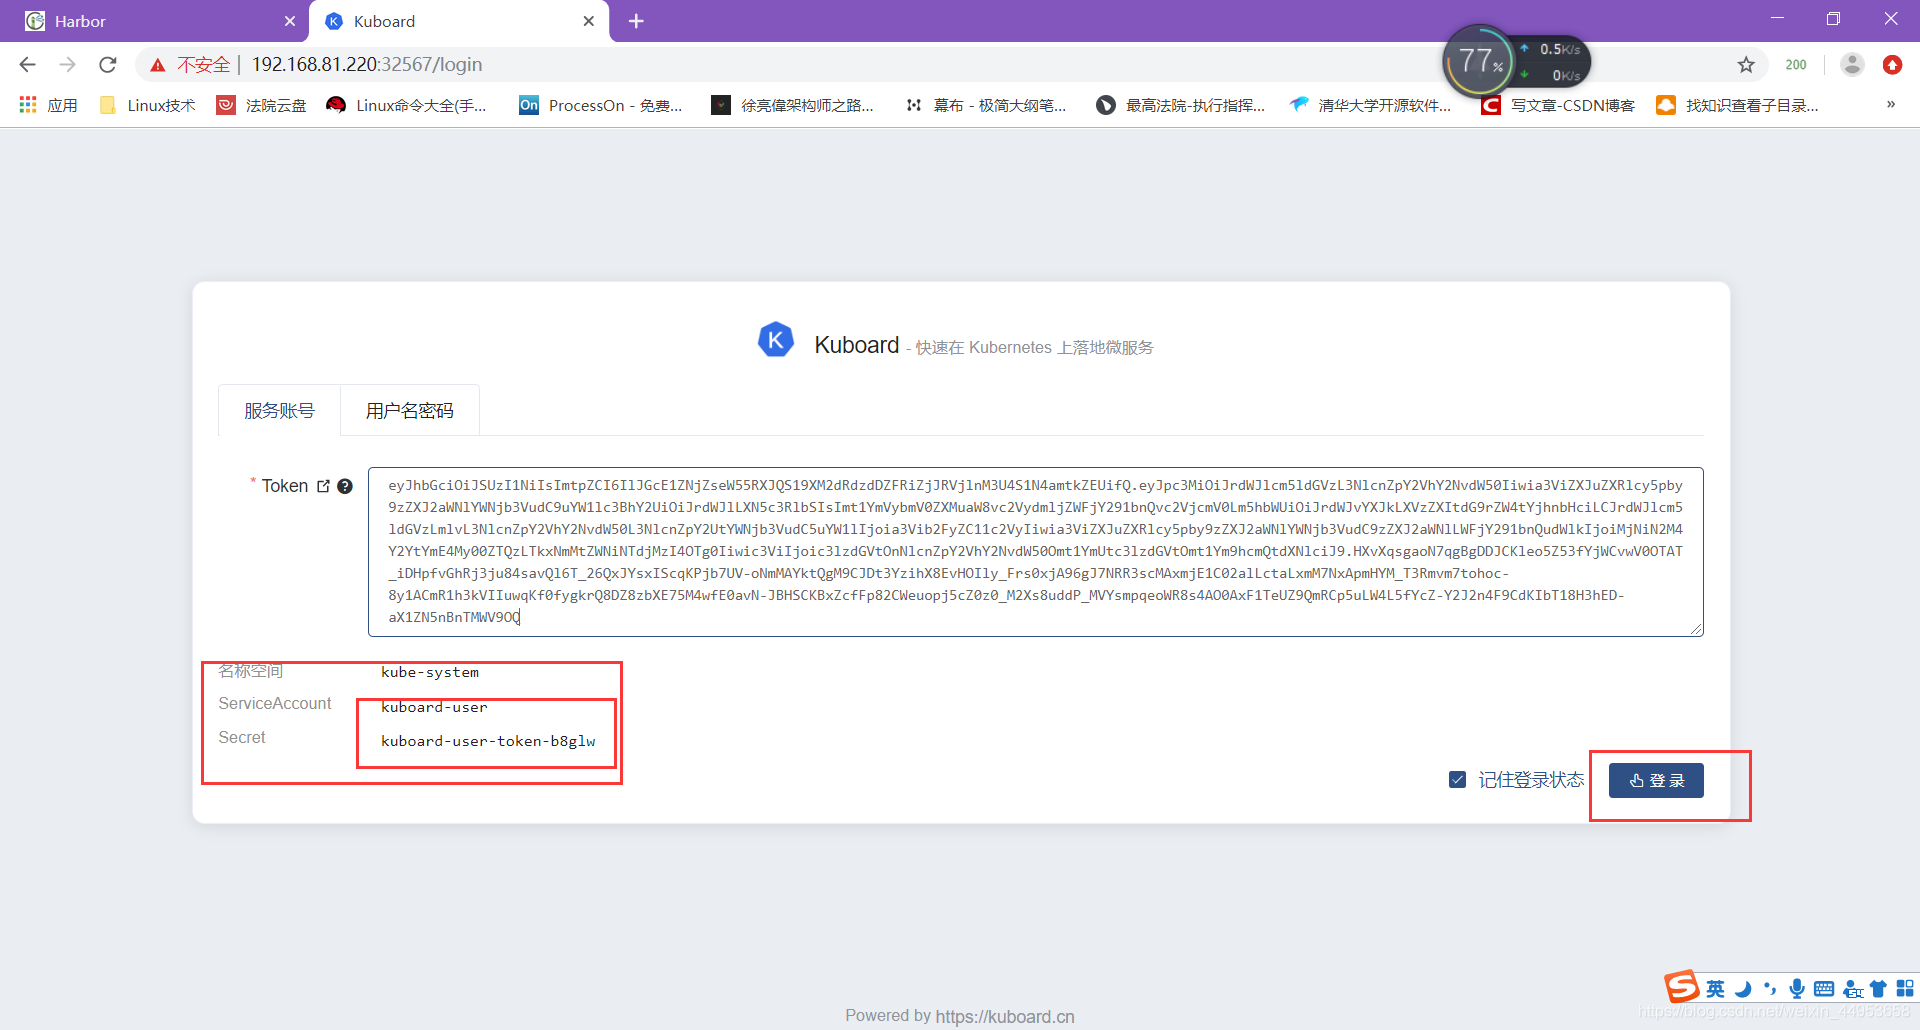Image resolution: width=1920 pixels, height=1030 pixels.
Task: Bookmark this page with star icon
Action: click(1746, 65)
